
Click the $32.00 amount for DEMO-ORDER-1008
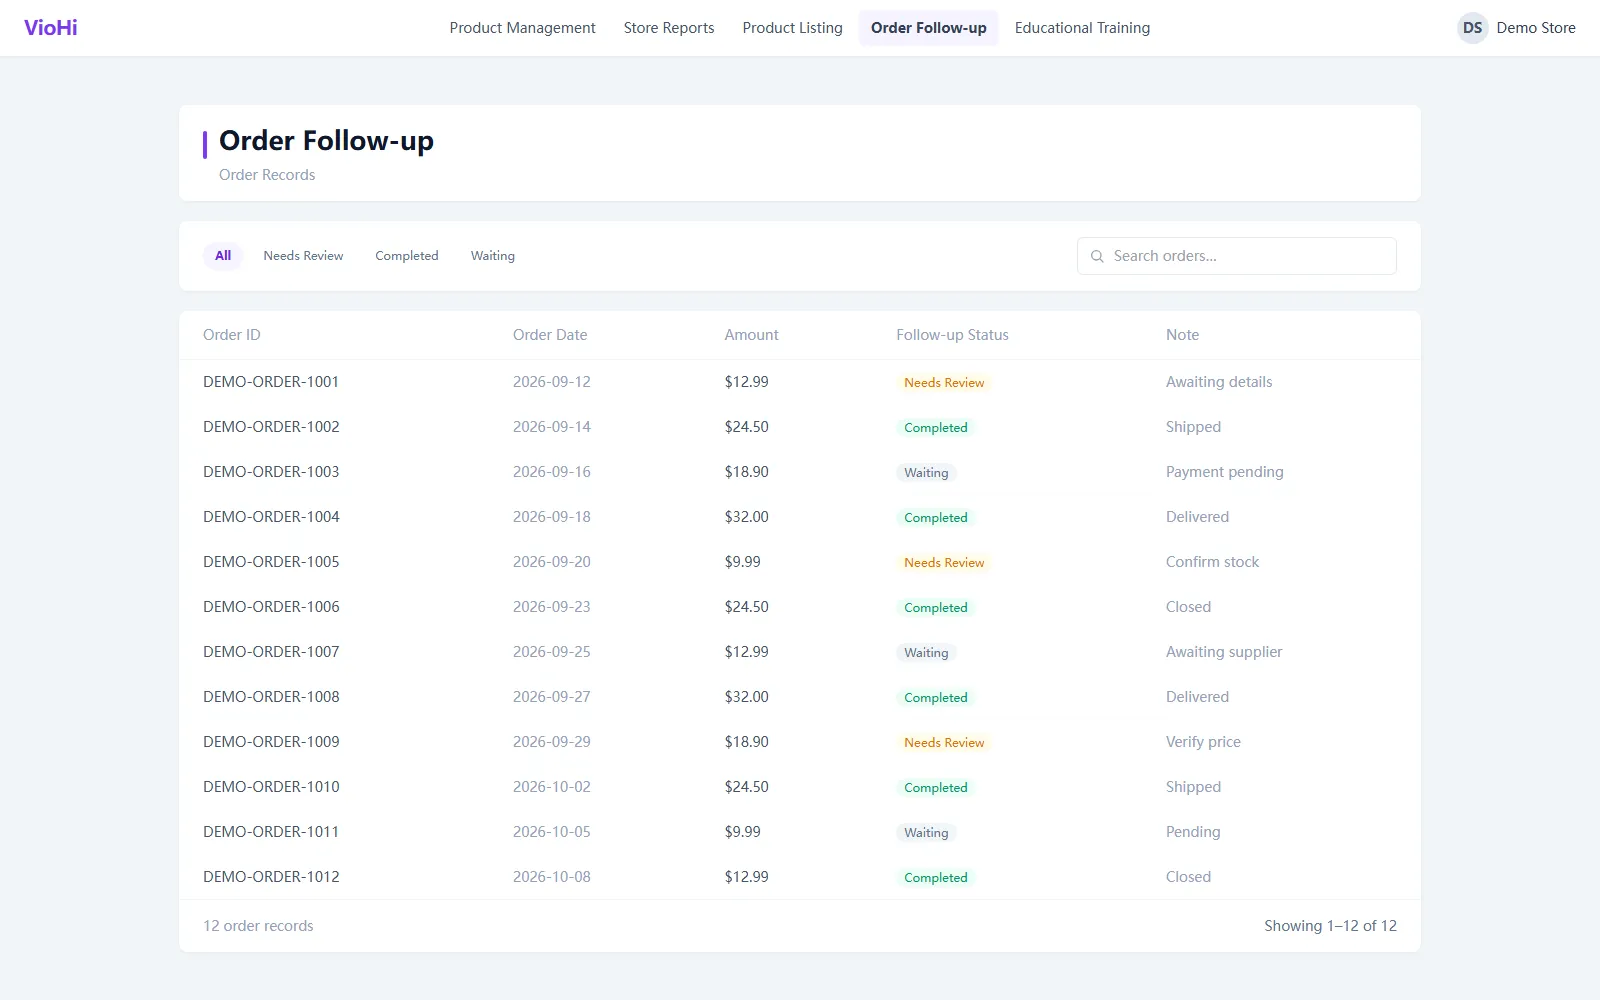(x=747, y=697)
